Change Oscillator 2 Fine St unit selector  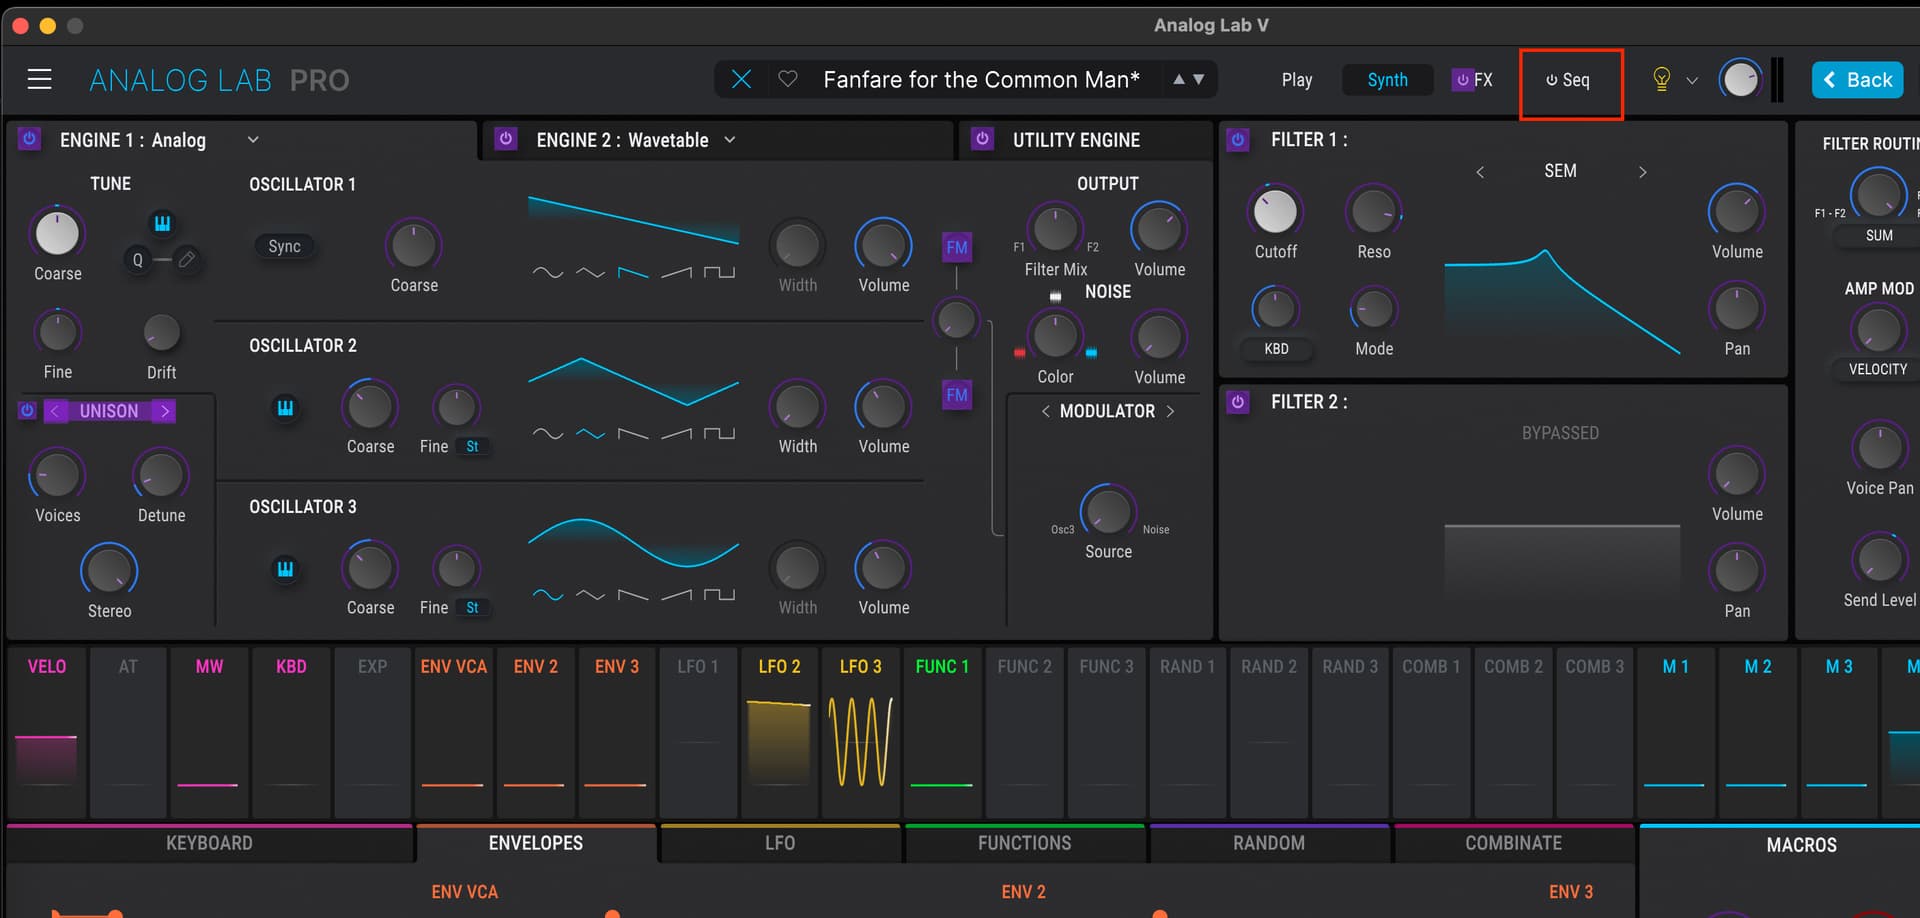473,447
